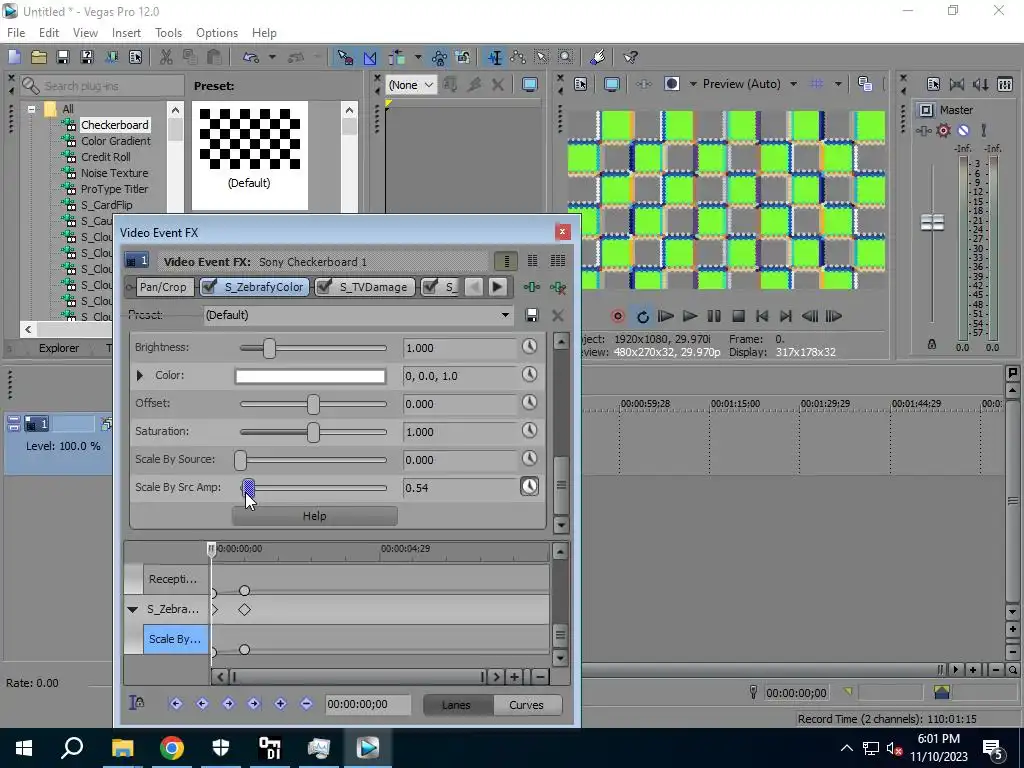The height and width of the screenshot is (768, 1024).
Task: Open the Preview (Auto) quality dropdown
Action: coord(793,84)
